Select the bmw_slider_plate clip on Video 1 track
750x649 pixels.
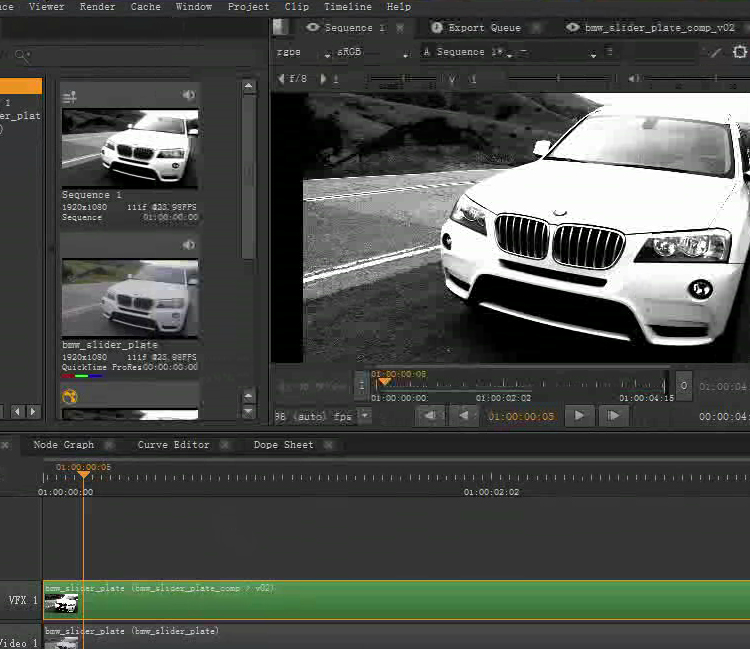tap(397, 637)
